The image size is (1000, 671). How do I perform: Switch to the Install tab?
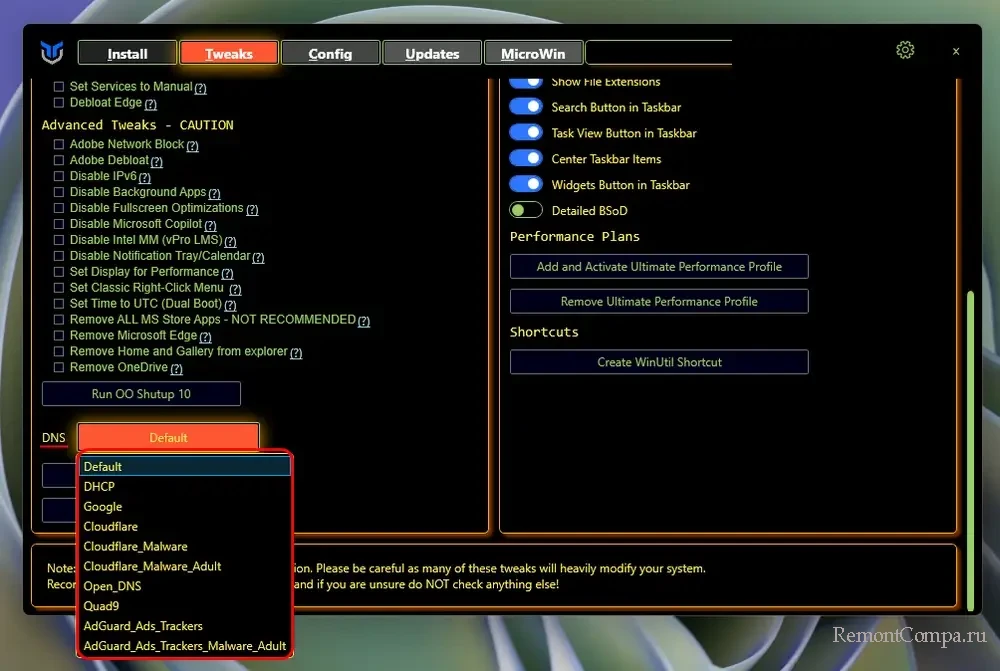coord(127,53)
